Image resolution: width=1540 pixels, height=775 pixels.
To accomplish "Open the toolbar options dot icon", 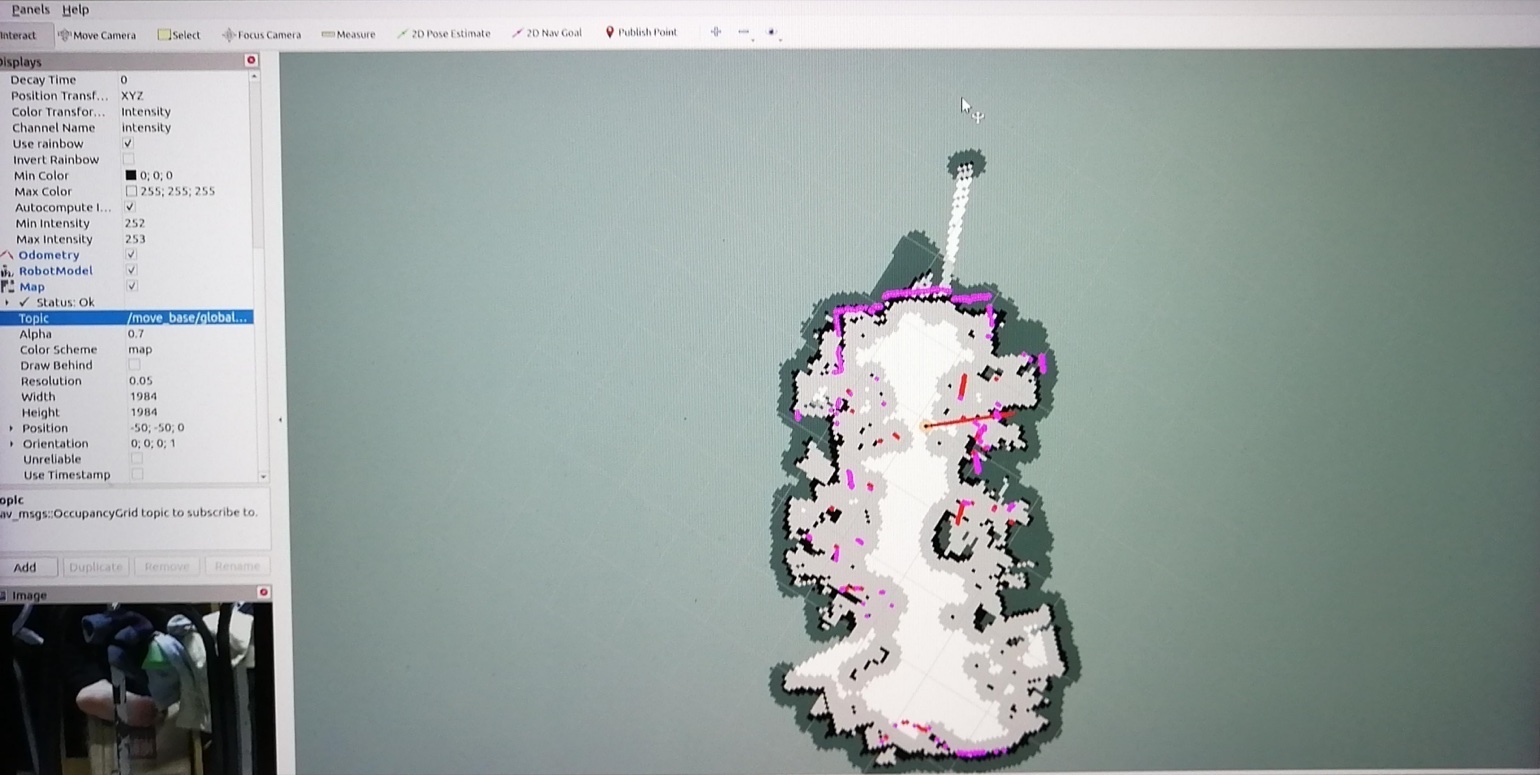I will tap(772, 32).
